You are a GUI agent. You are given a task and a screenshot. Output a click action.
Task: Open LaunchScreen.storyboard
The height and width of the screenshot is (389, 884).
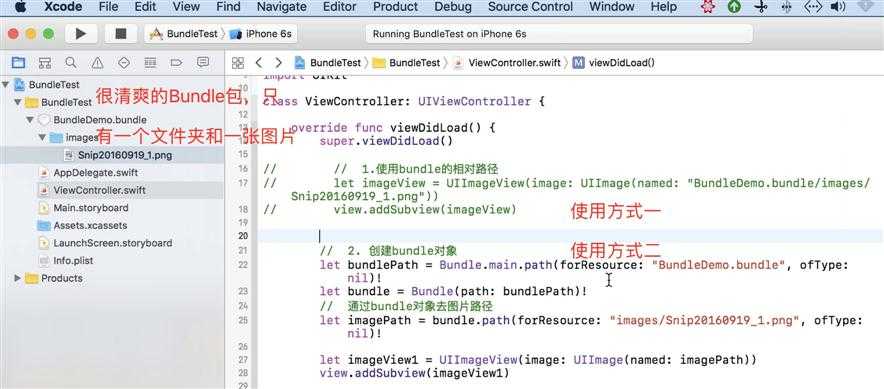[112, 243]
